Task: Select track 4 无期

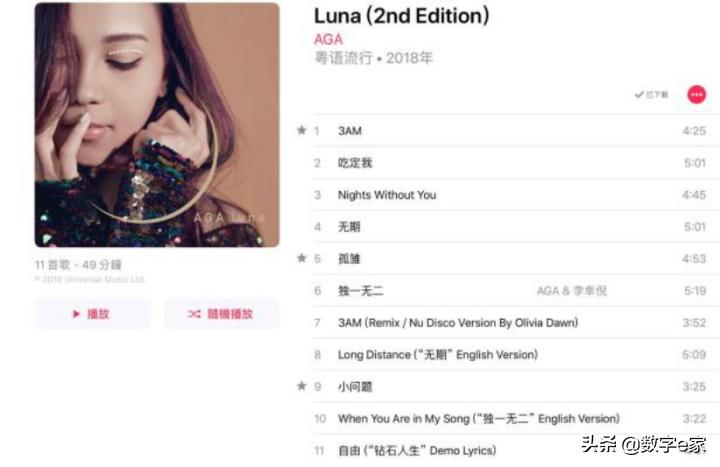Action: pos(510,226)
